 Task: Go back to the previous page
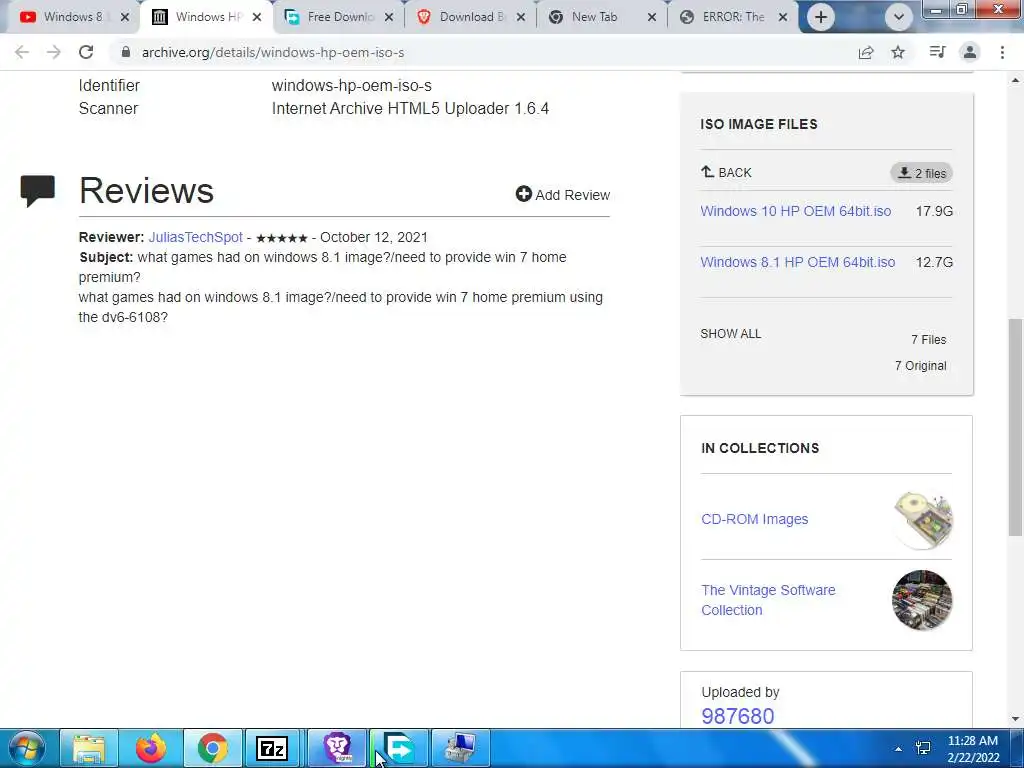(x=22, y=52)
